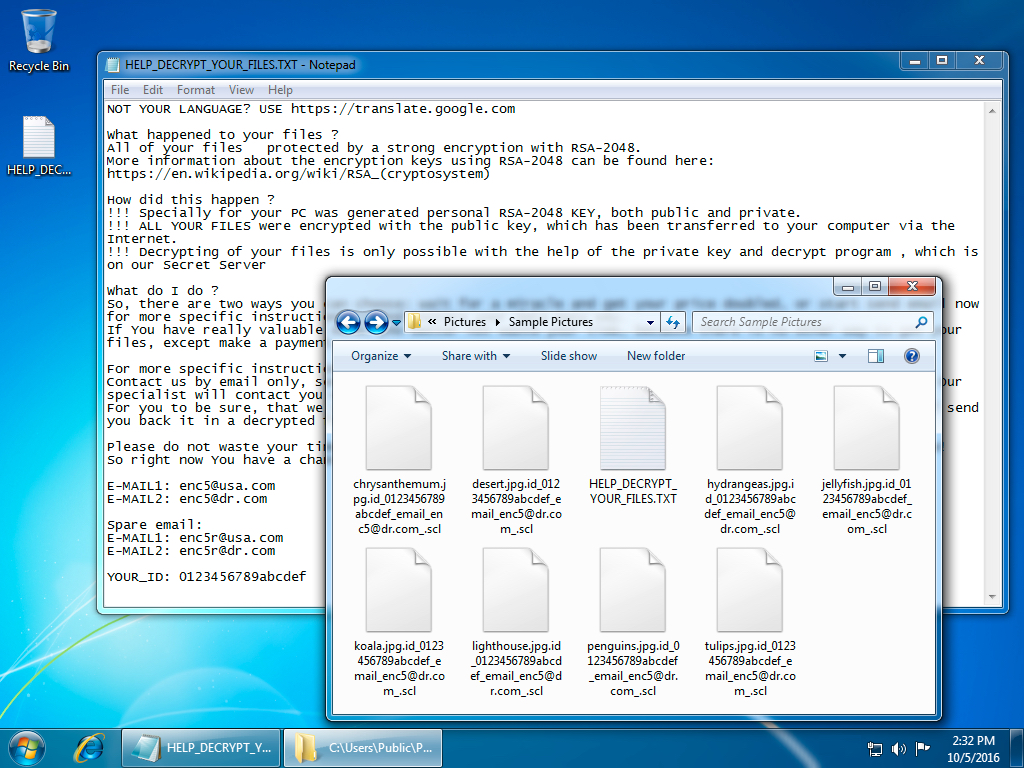Select the koala.jpg encrypted file
The image size is (1024, 768).
[x=399, y=622]
